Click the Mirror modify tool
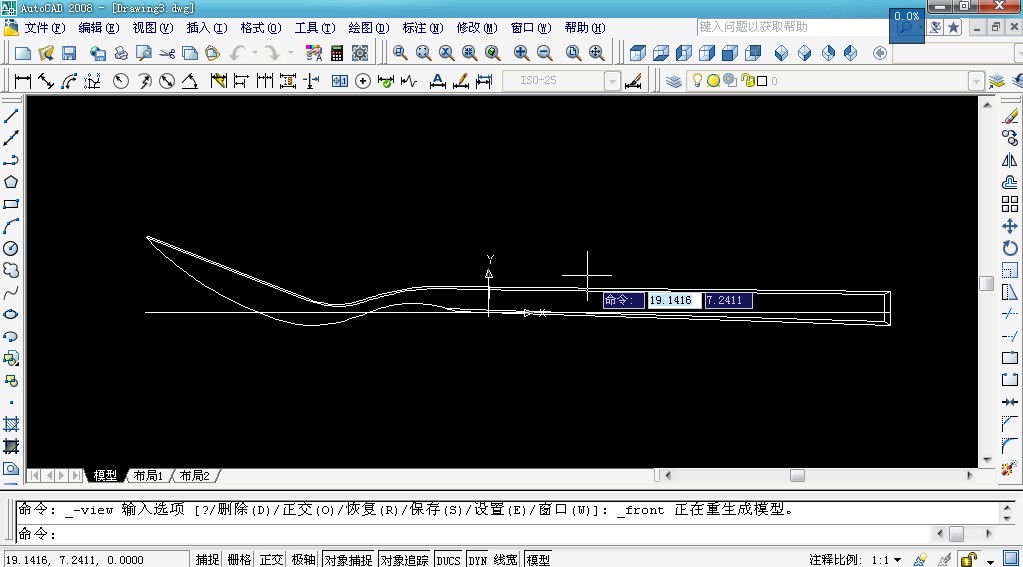The height and width of the screenshot is (567, 1023). click(1009, 161)
